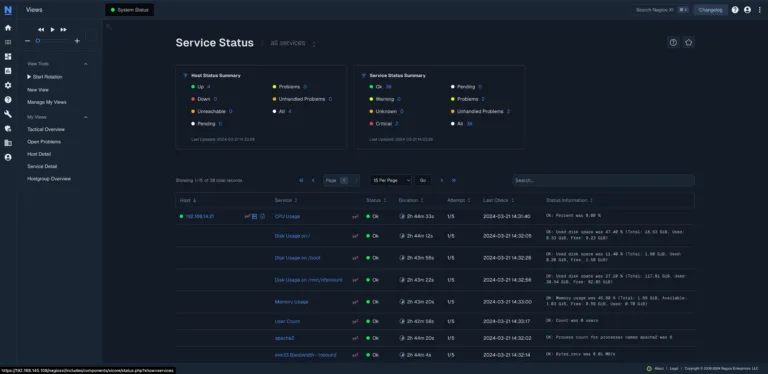Viewport: 768px width, 374px height.
Task: Collapse the My Views section
Action: [x=86, y=117]
